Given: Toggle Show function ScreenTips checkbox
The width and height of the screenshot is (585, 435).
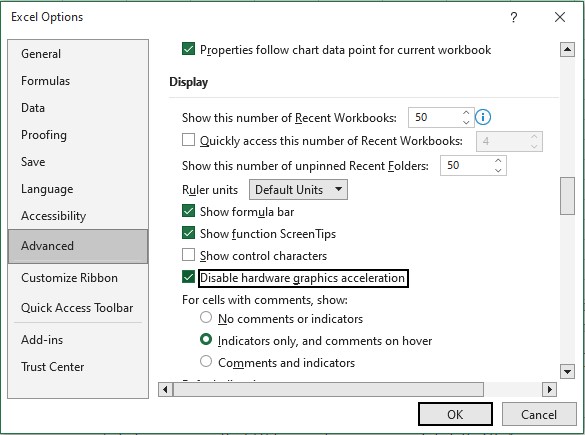Looking at the screenshot, I should (x=188, y=233).
